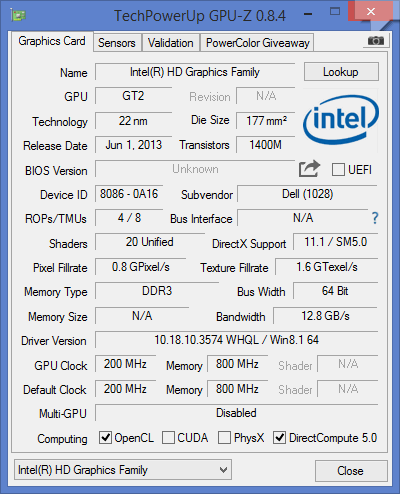Check the PhysX checkbox
The width and height of the screenshot is (400, 494).
coord(224,438)
